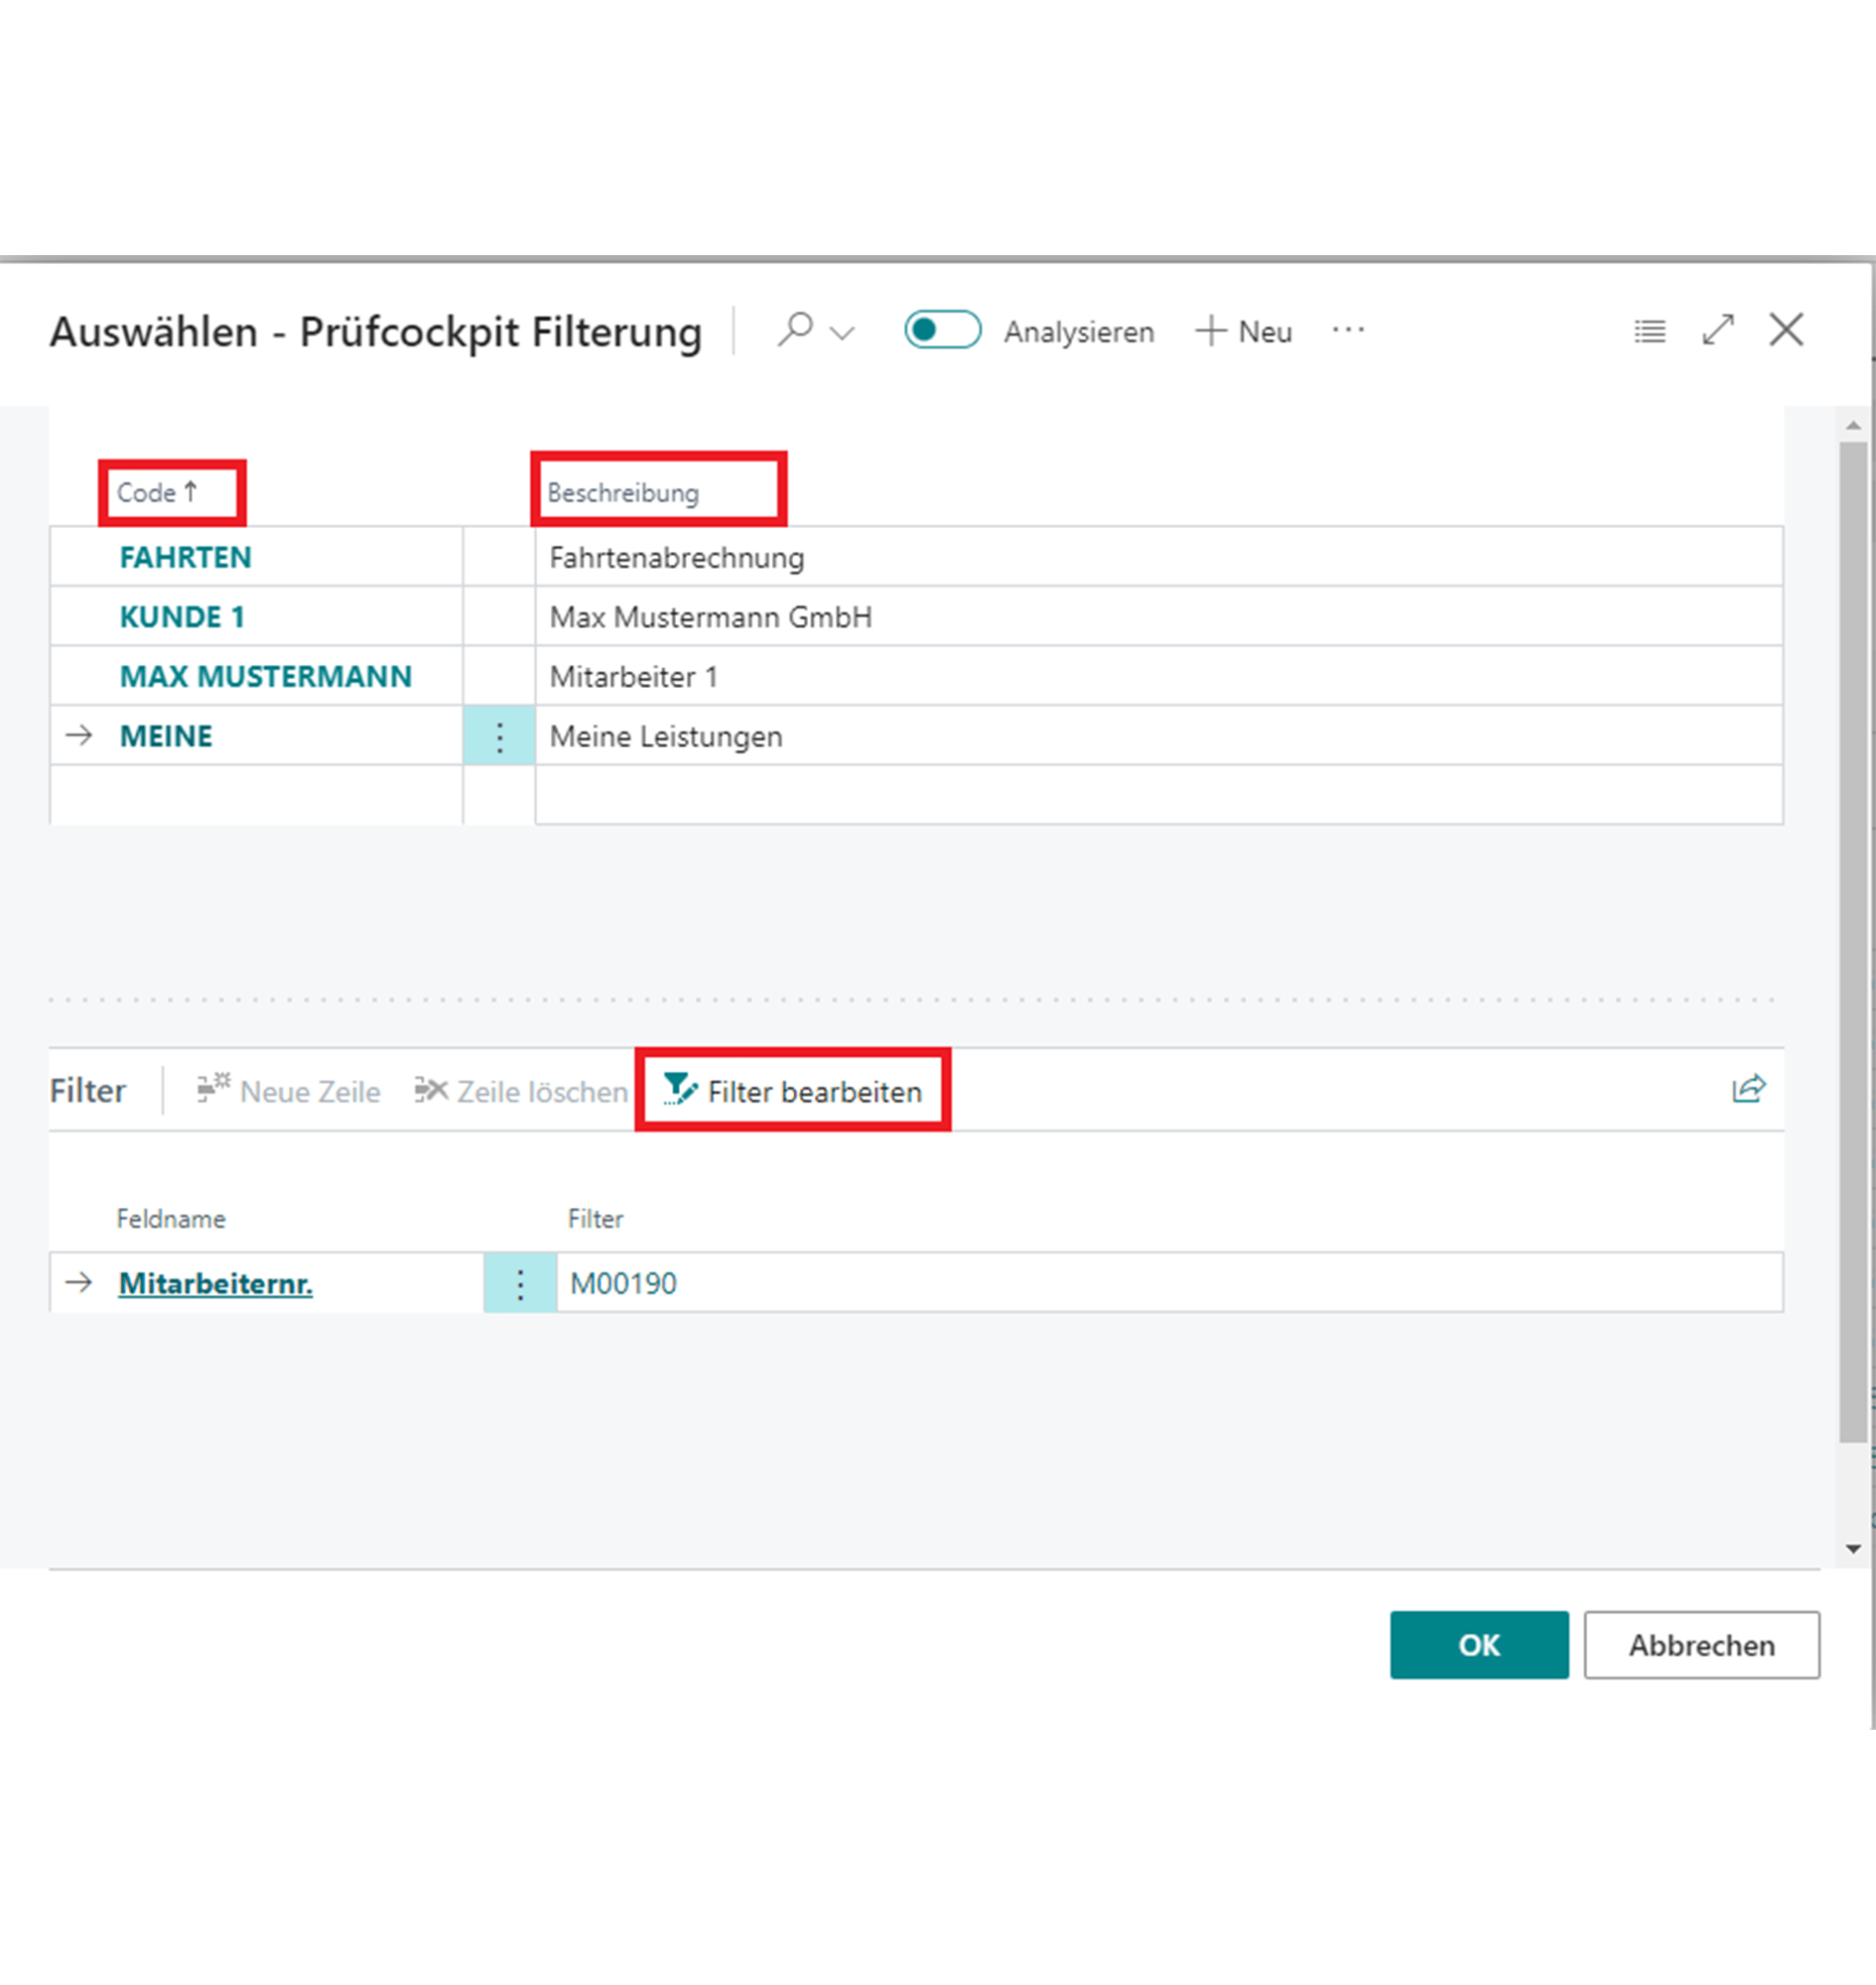Screen dimensions: 1876x1985
Task: Click the share icon in Filter section
Action: click(x=1749, y=1088)
